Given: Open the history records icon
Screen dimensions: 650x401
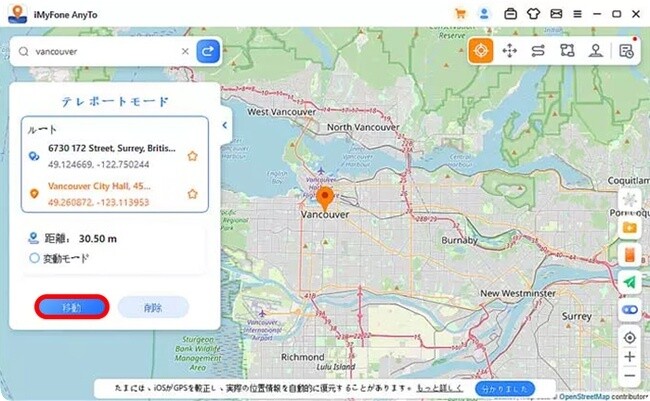Looking at the screenshot, I should pos(626,51).
